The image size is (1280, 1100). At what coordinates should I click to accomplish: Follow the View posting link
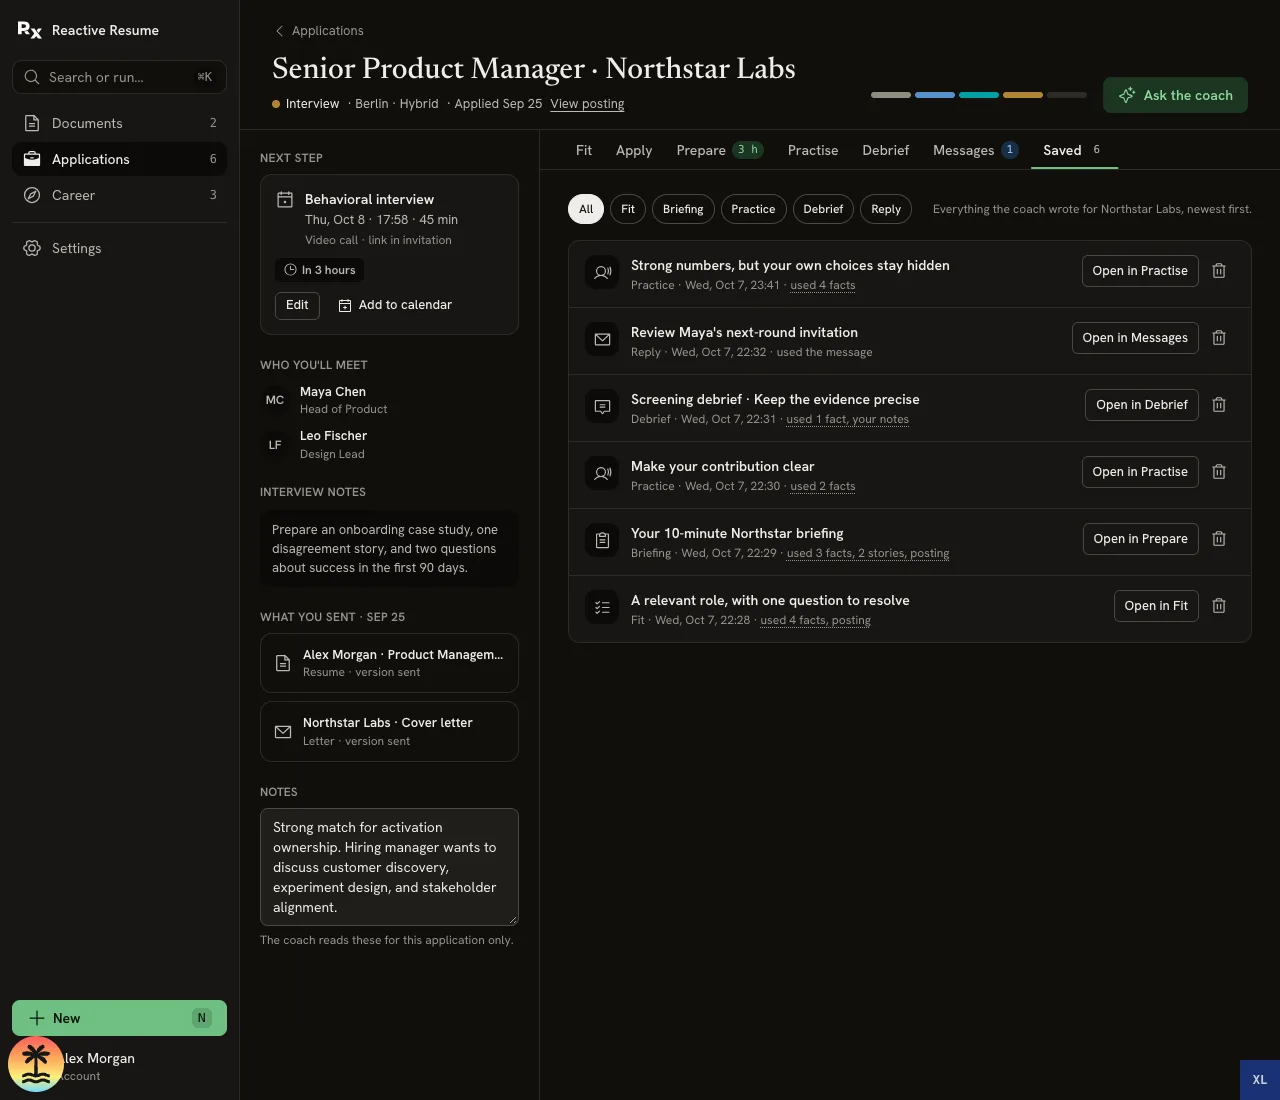587,104
